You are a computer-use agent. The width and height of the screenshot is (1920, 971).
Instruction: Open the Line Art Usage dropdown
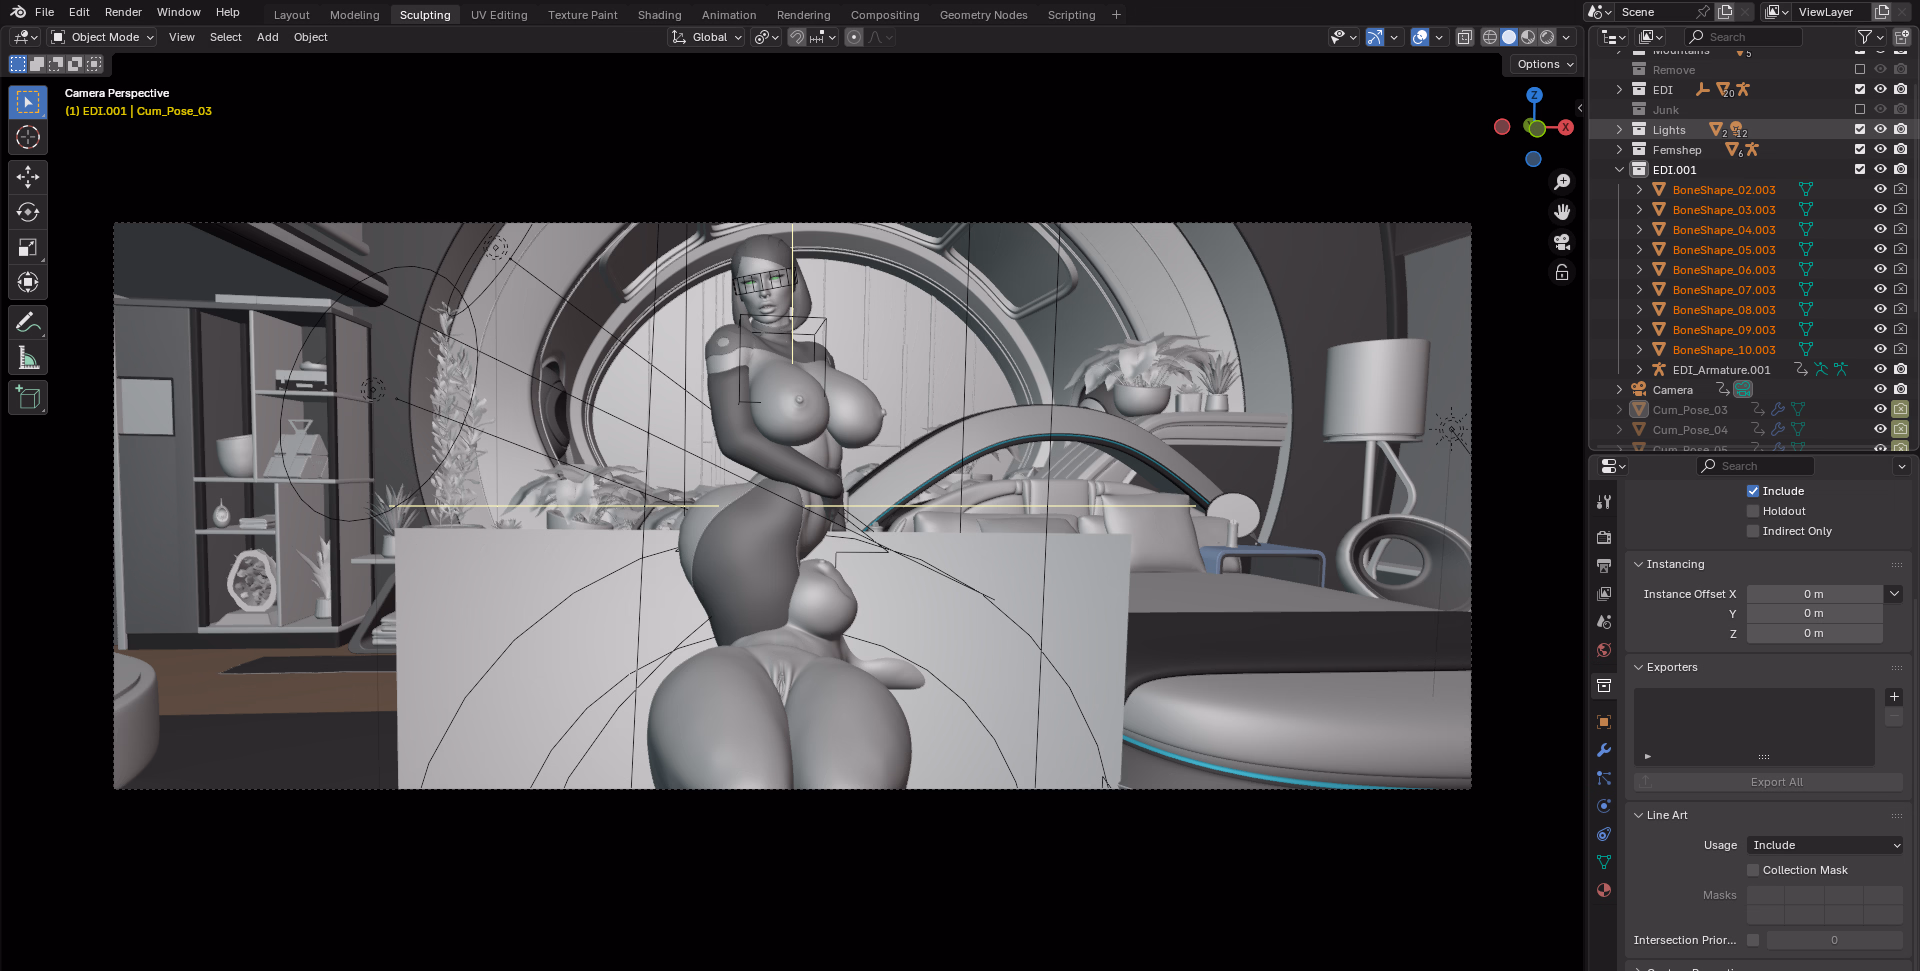pos(1825,845)
